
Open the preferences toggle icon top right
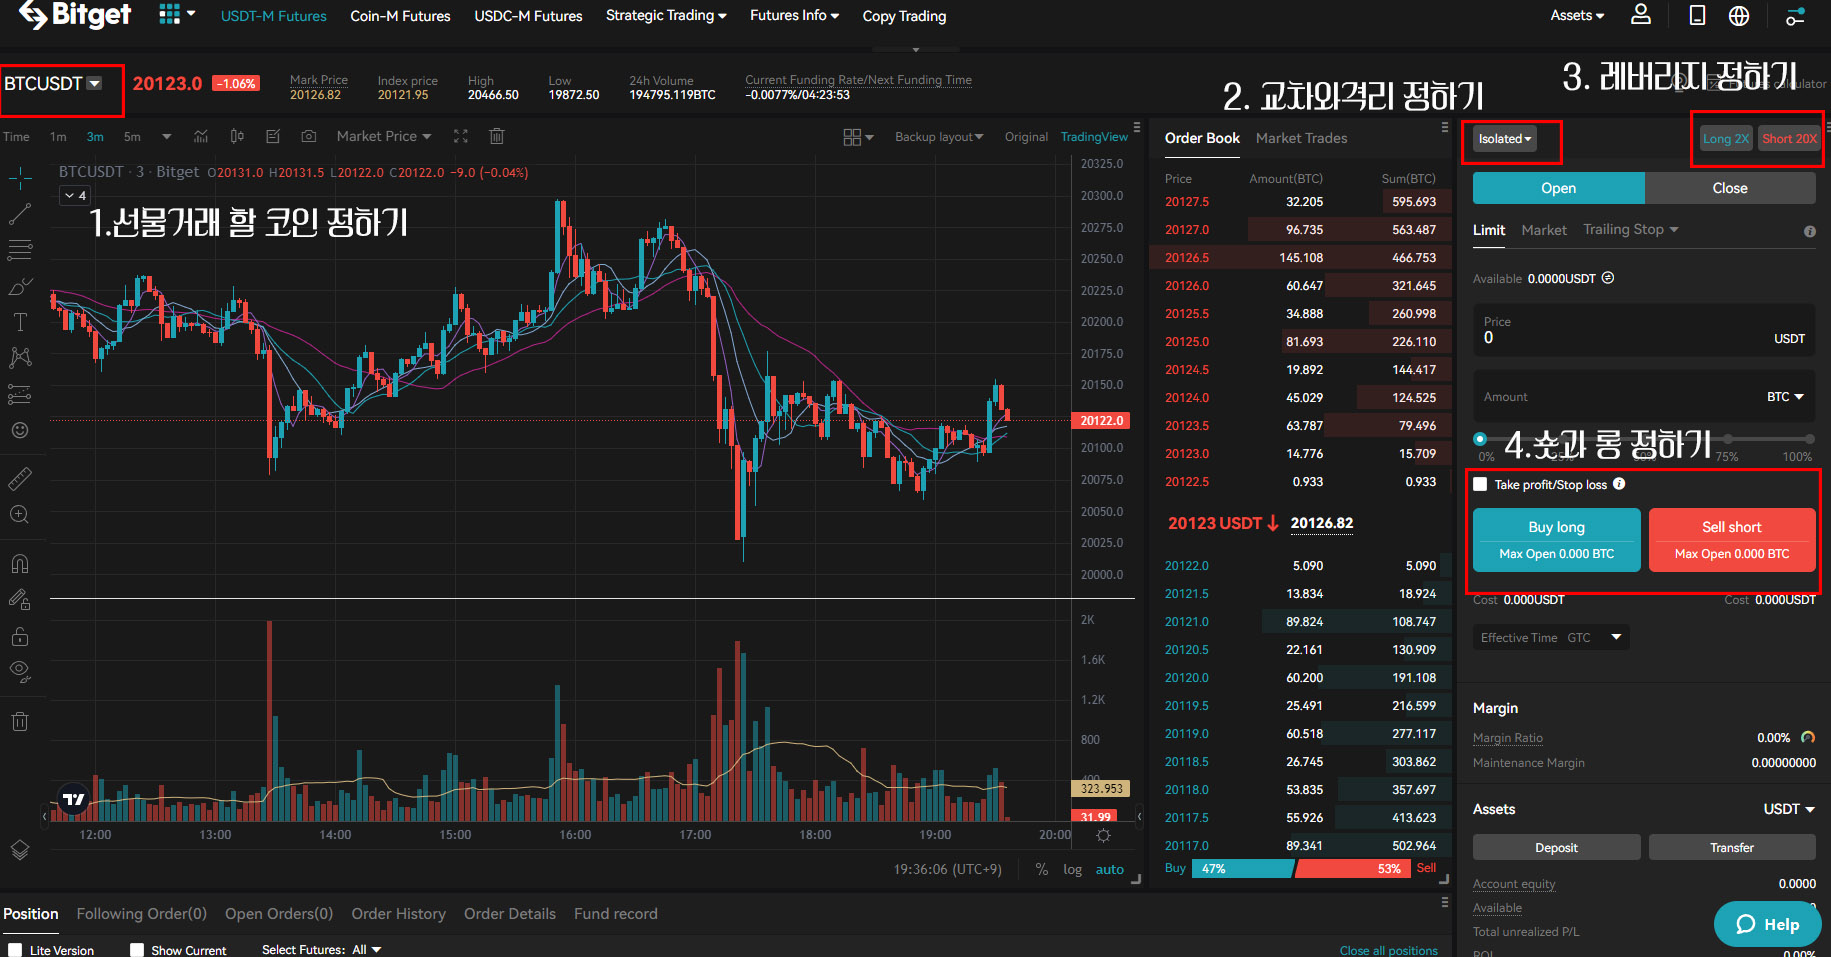coord(1796,16)
